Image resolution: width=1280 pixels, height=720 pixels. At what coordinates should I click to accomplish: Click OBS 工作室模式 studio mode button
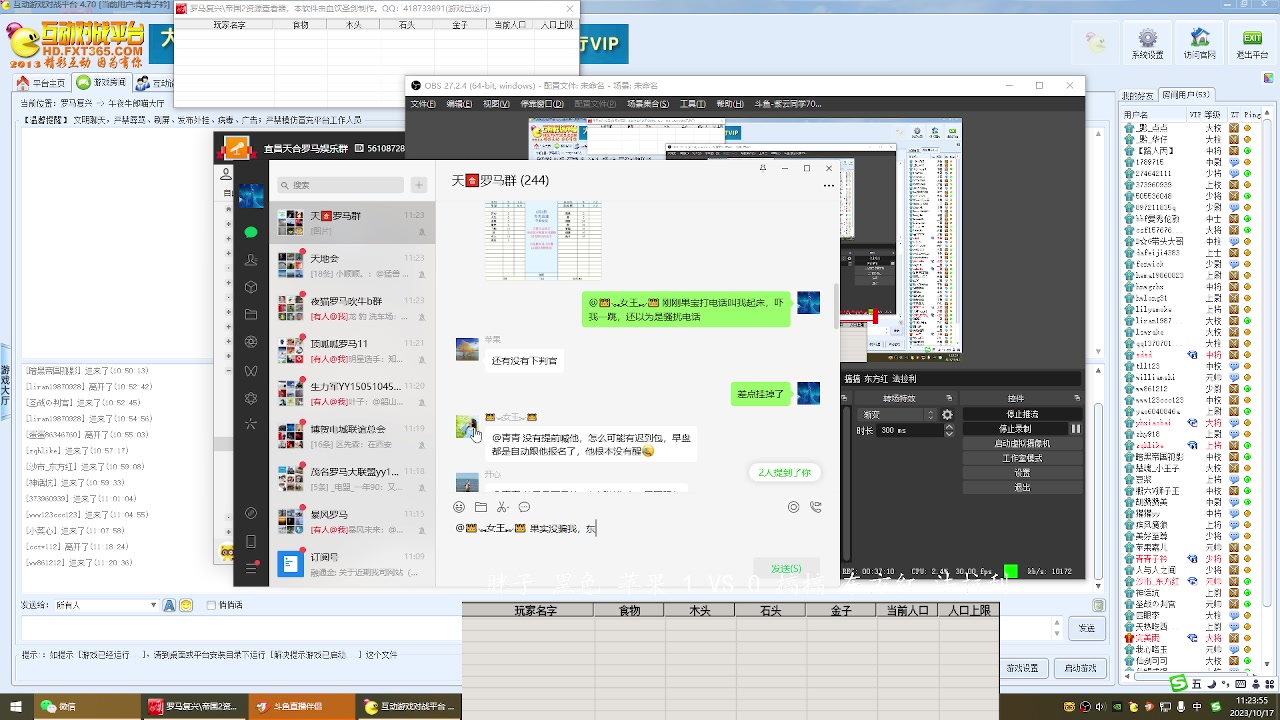(1022, 458)
